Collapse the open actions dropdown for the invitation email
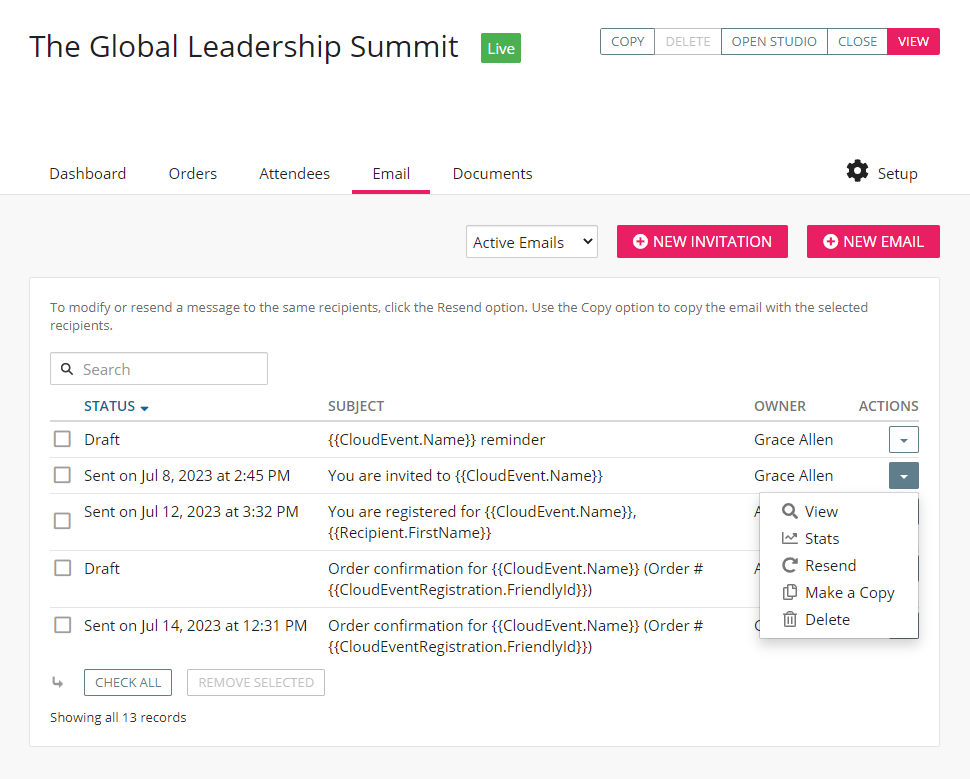 pyautogui.click(x=903, y=476)
